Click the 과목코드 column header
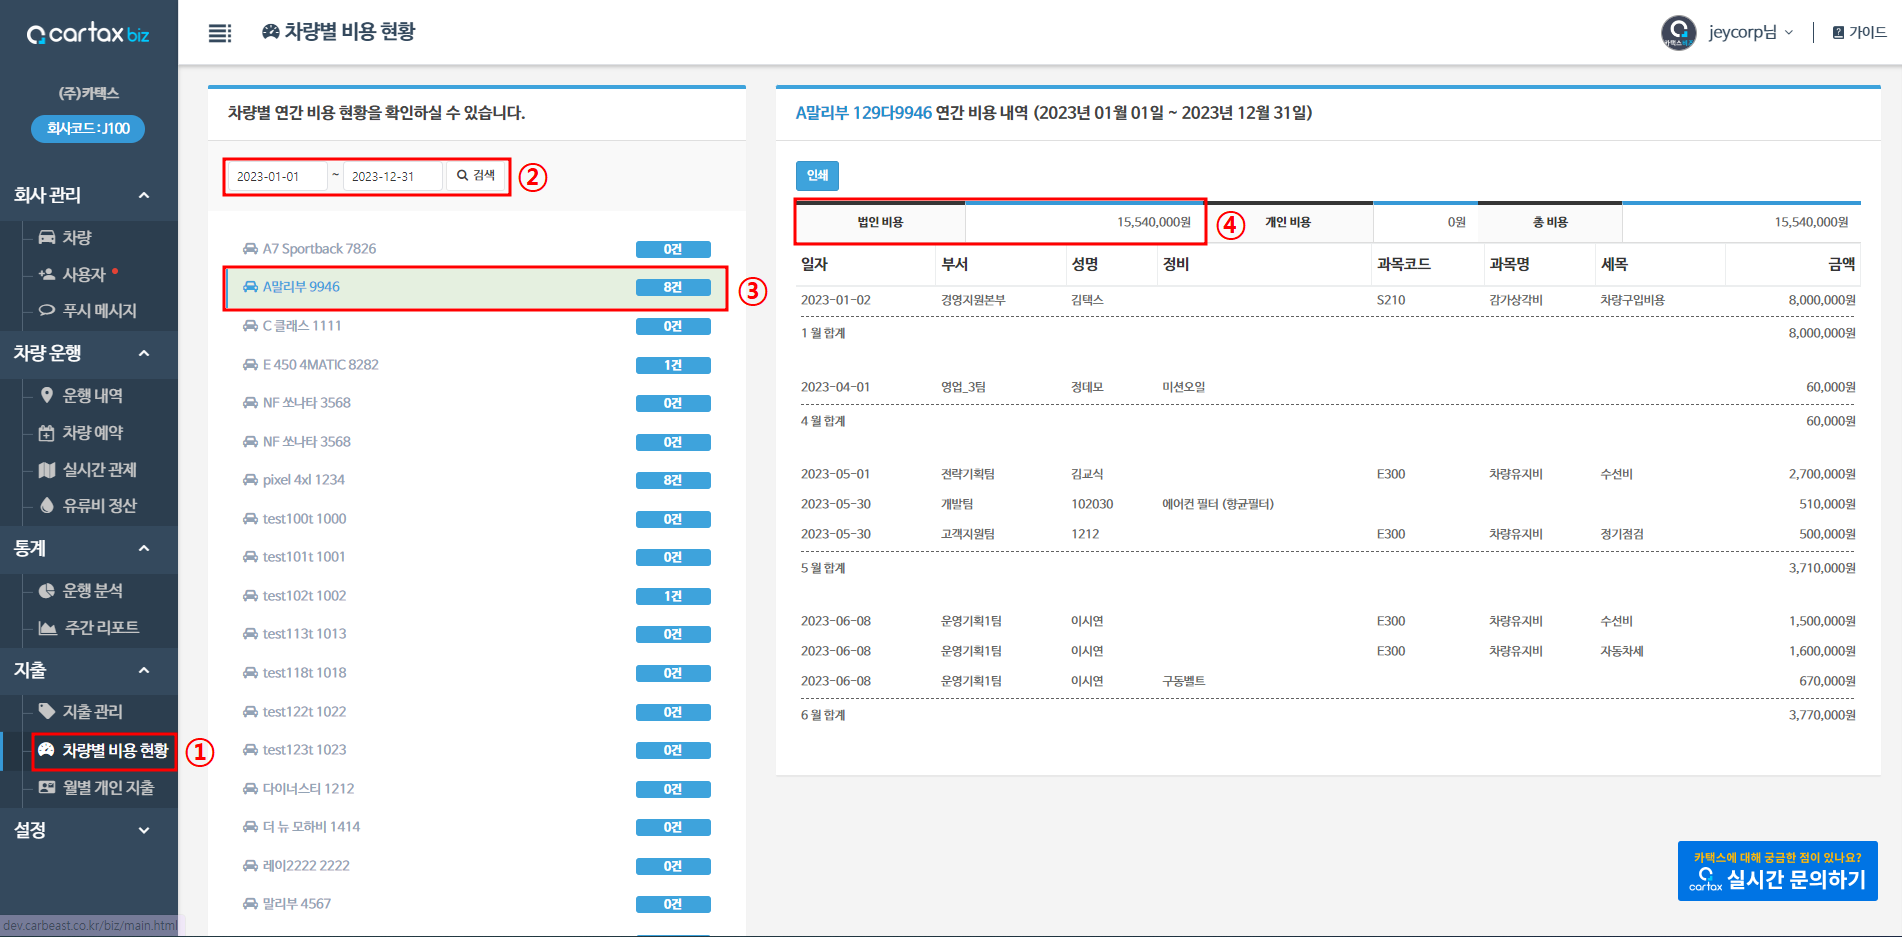 (1403, 264)
